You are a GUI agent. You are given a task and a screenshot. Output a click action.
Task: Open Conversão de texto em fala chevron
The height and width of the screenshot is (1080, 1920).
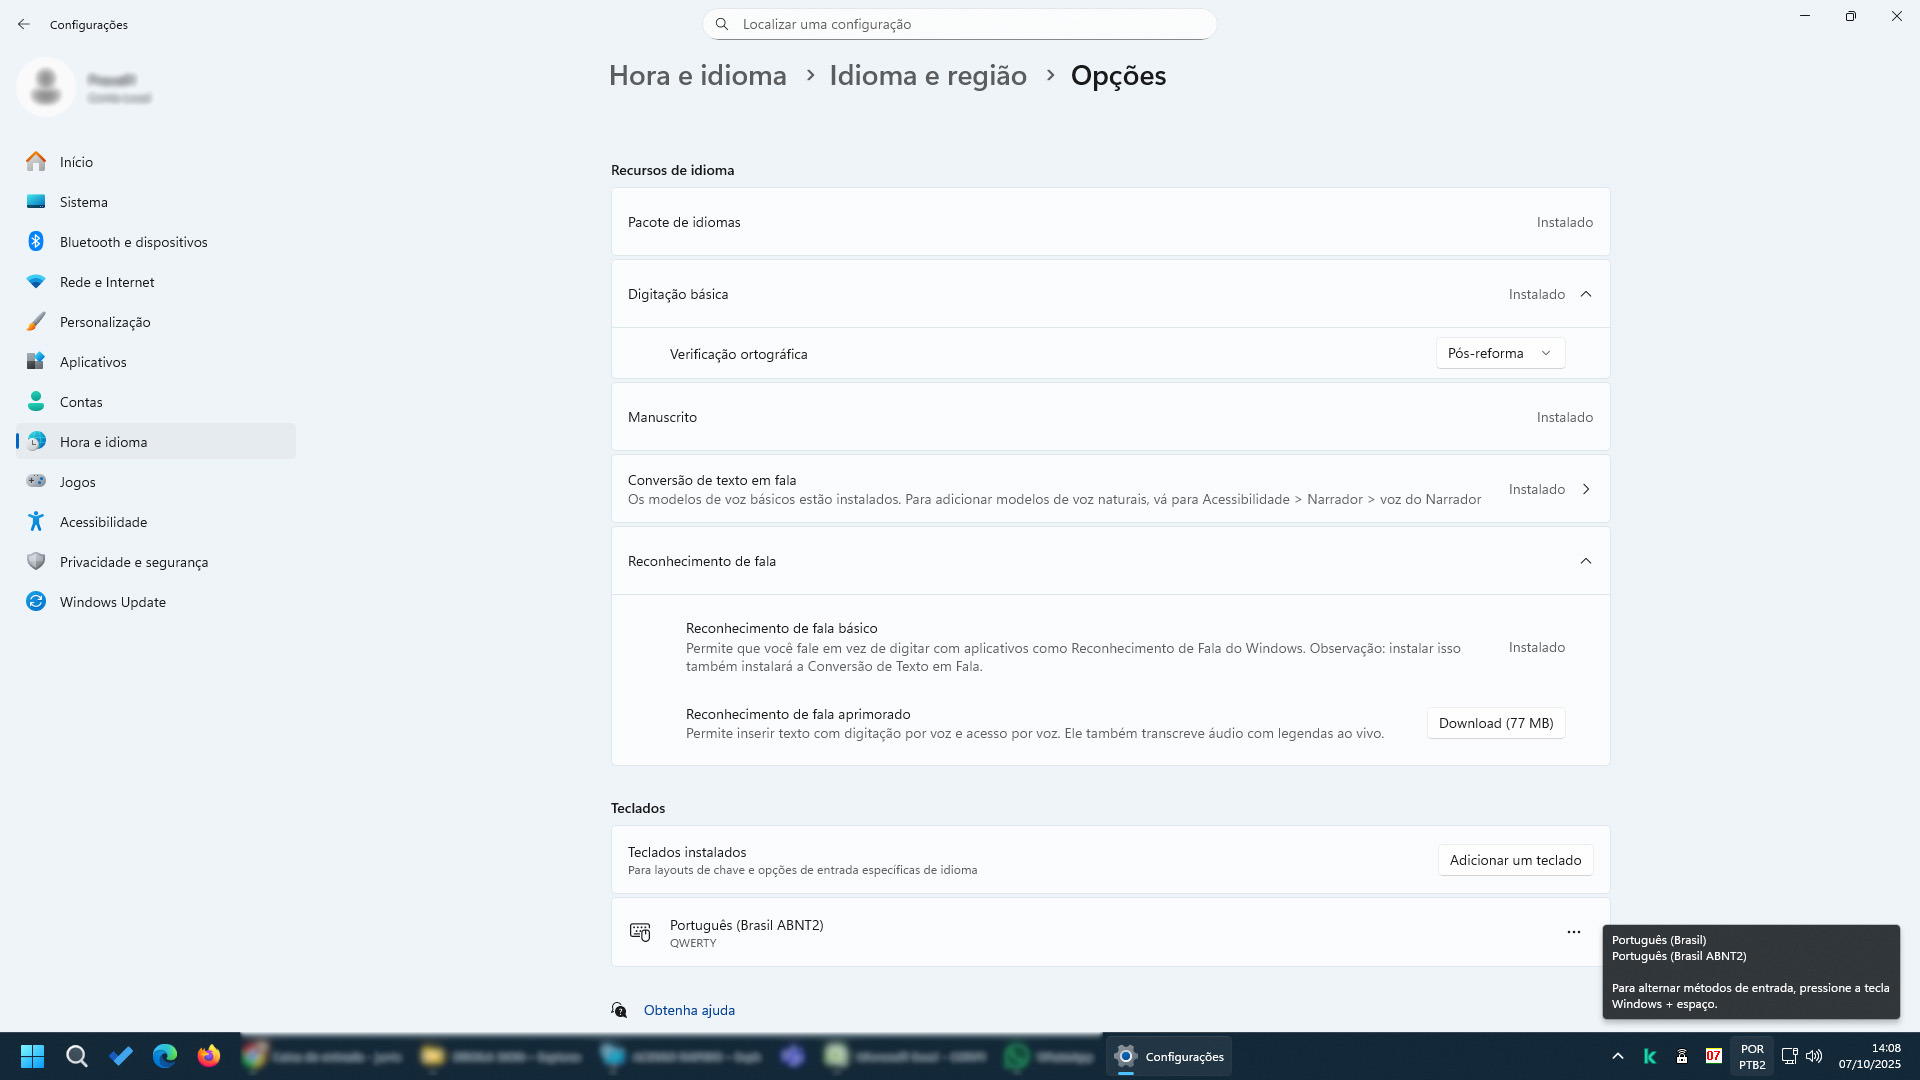1586,489
